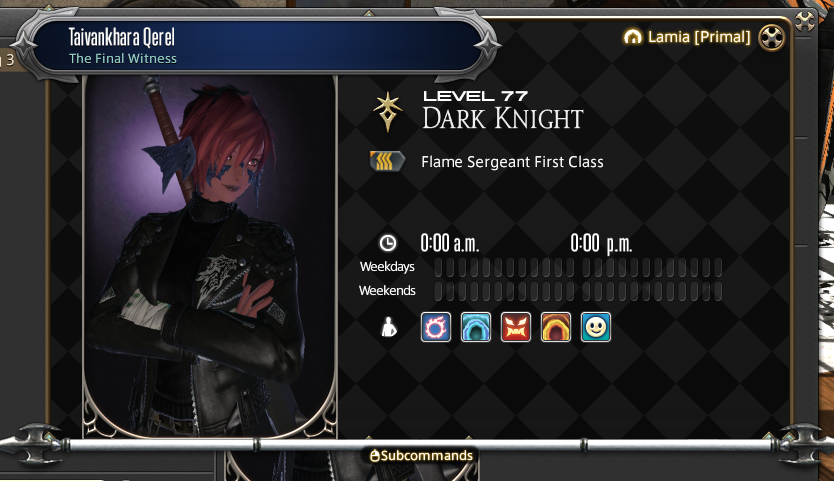Toggle the first Weekdays hour segment
The width and height of the screenshot is (834, 481).
click(438, 268)
